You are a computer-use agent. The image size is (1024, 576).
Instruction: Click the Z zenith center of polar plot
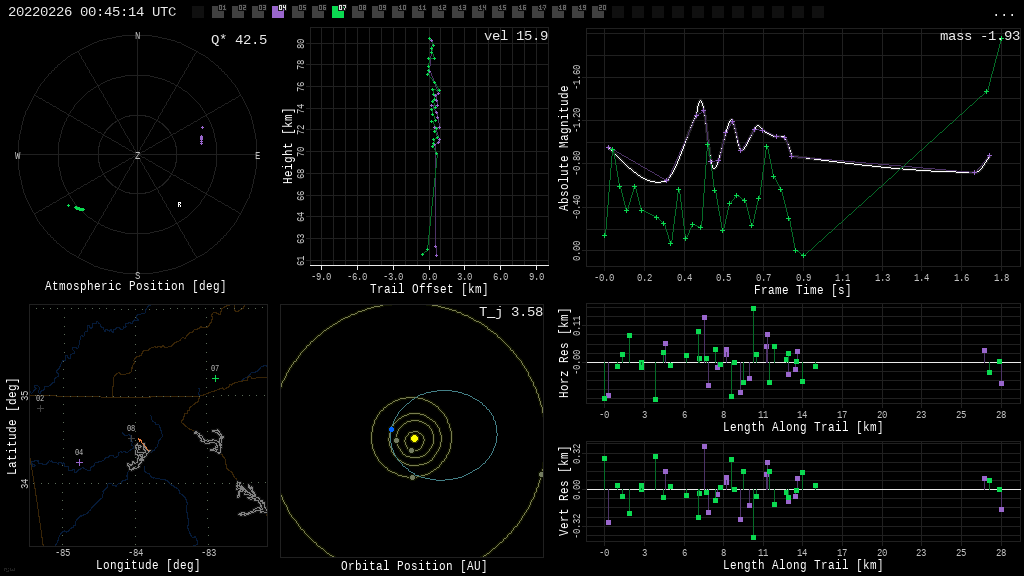pyautogui.click(x=138, y=156)
